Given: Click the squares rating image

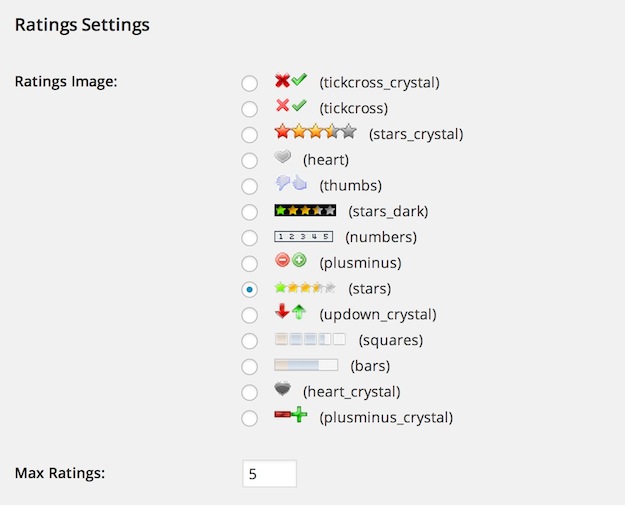Looking at the screenshot, I should point(310,339).
